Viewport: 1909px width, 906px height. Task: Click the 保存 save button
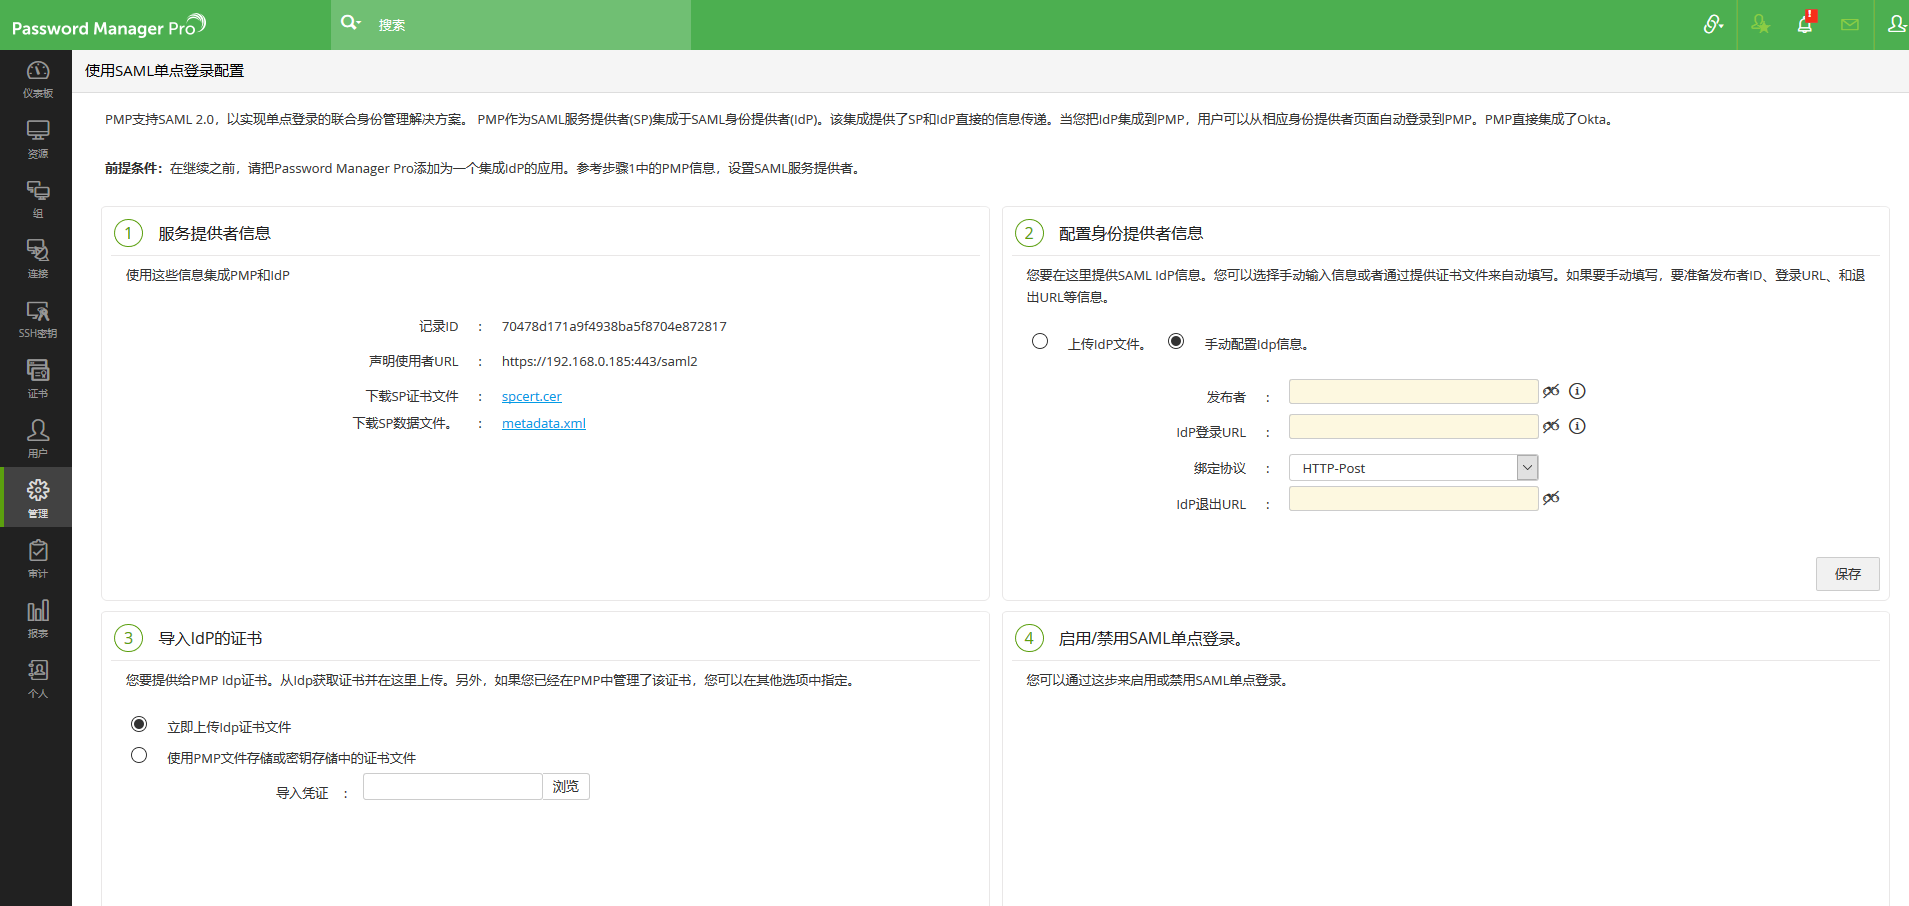click(1847, 574)
